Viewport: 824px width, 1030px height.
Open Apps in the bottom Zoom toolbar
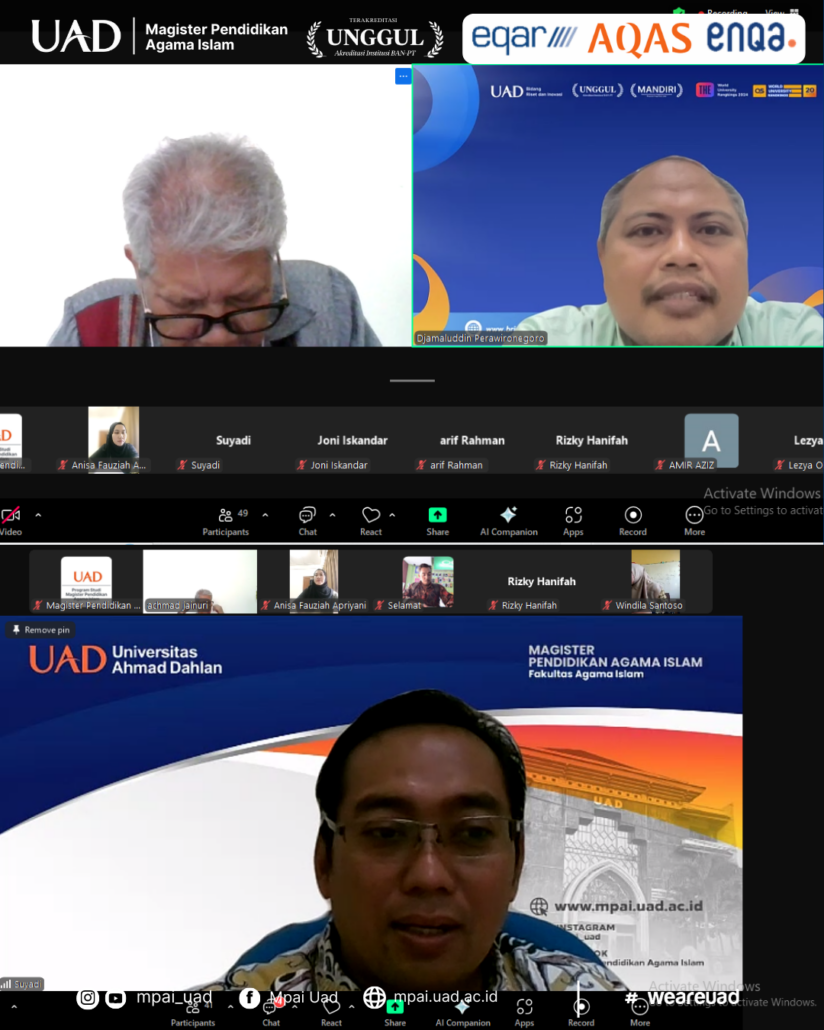[x=524, y=1014]
